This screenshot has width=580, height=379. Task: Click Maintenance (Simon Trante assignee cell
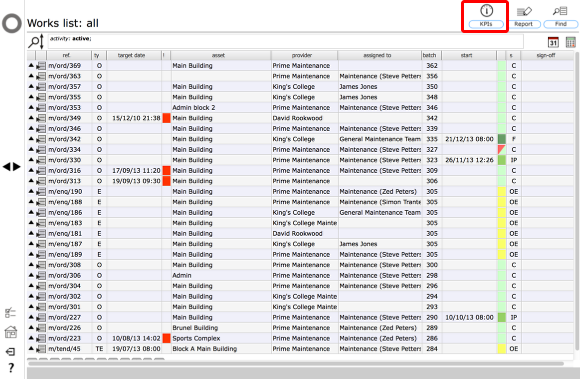[380, 202]
